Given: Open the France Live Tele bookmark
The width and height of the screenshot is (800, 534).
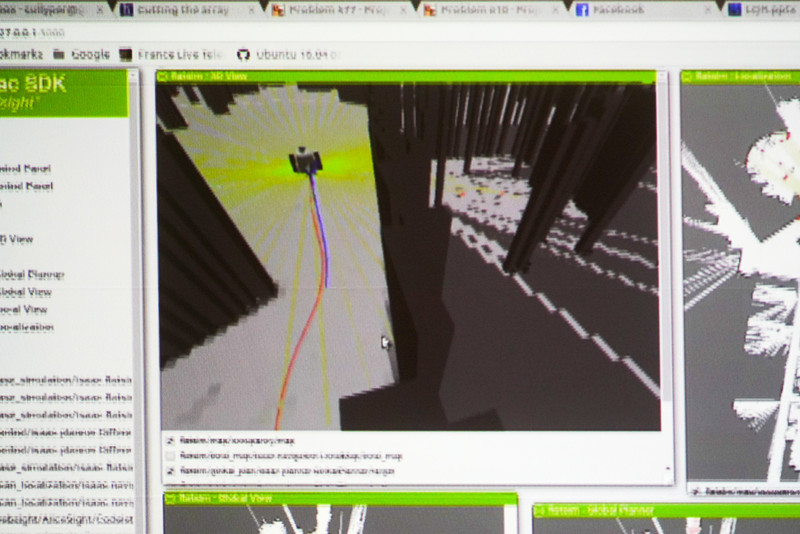Looking at the screenshot, I should (x=171, y=54).
